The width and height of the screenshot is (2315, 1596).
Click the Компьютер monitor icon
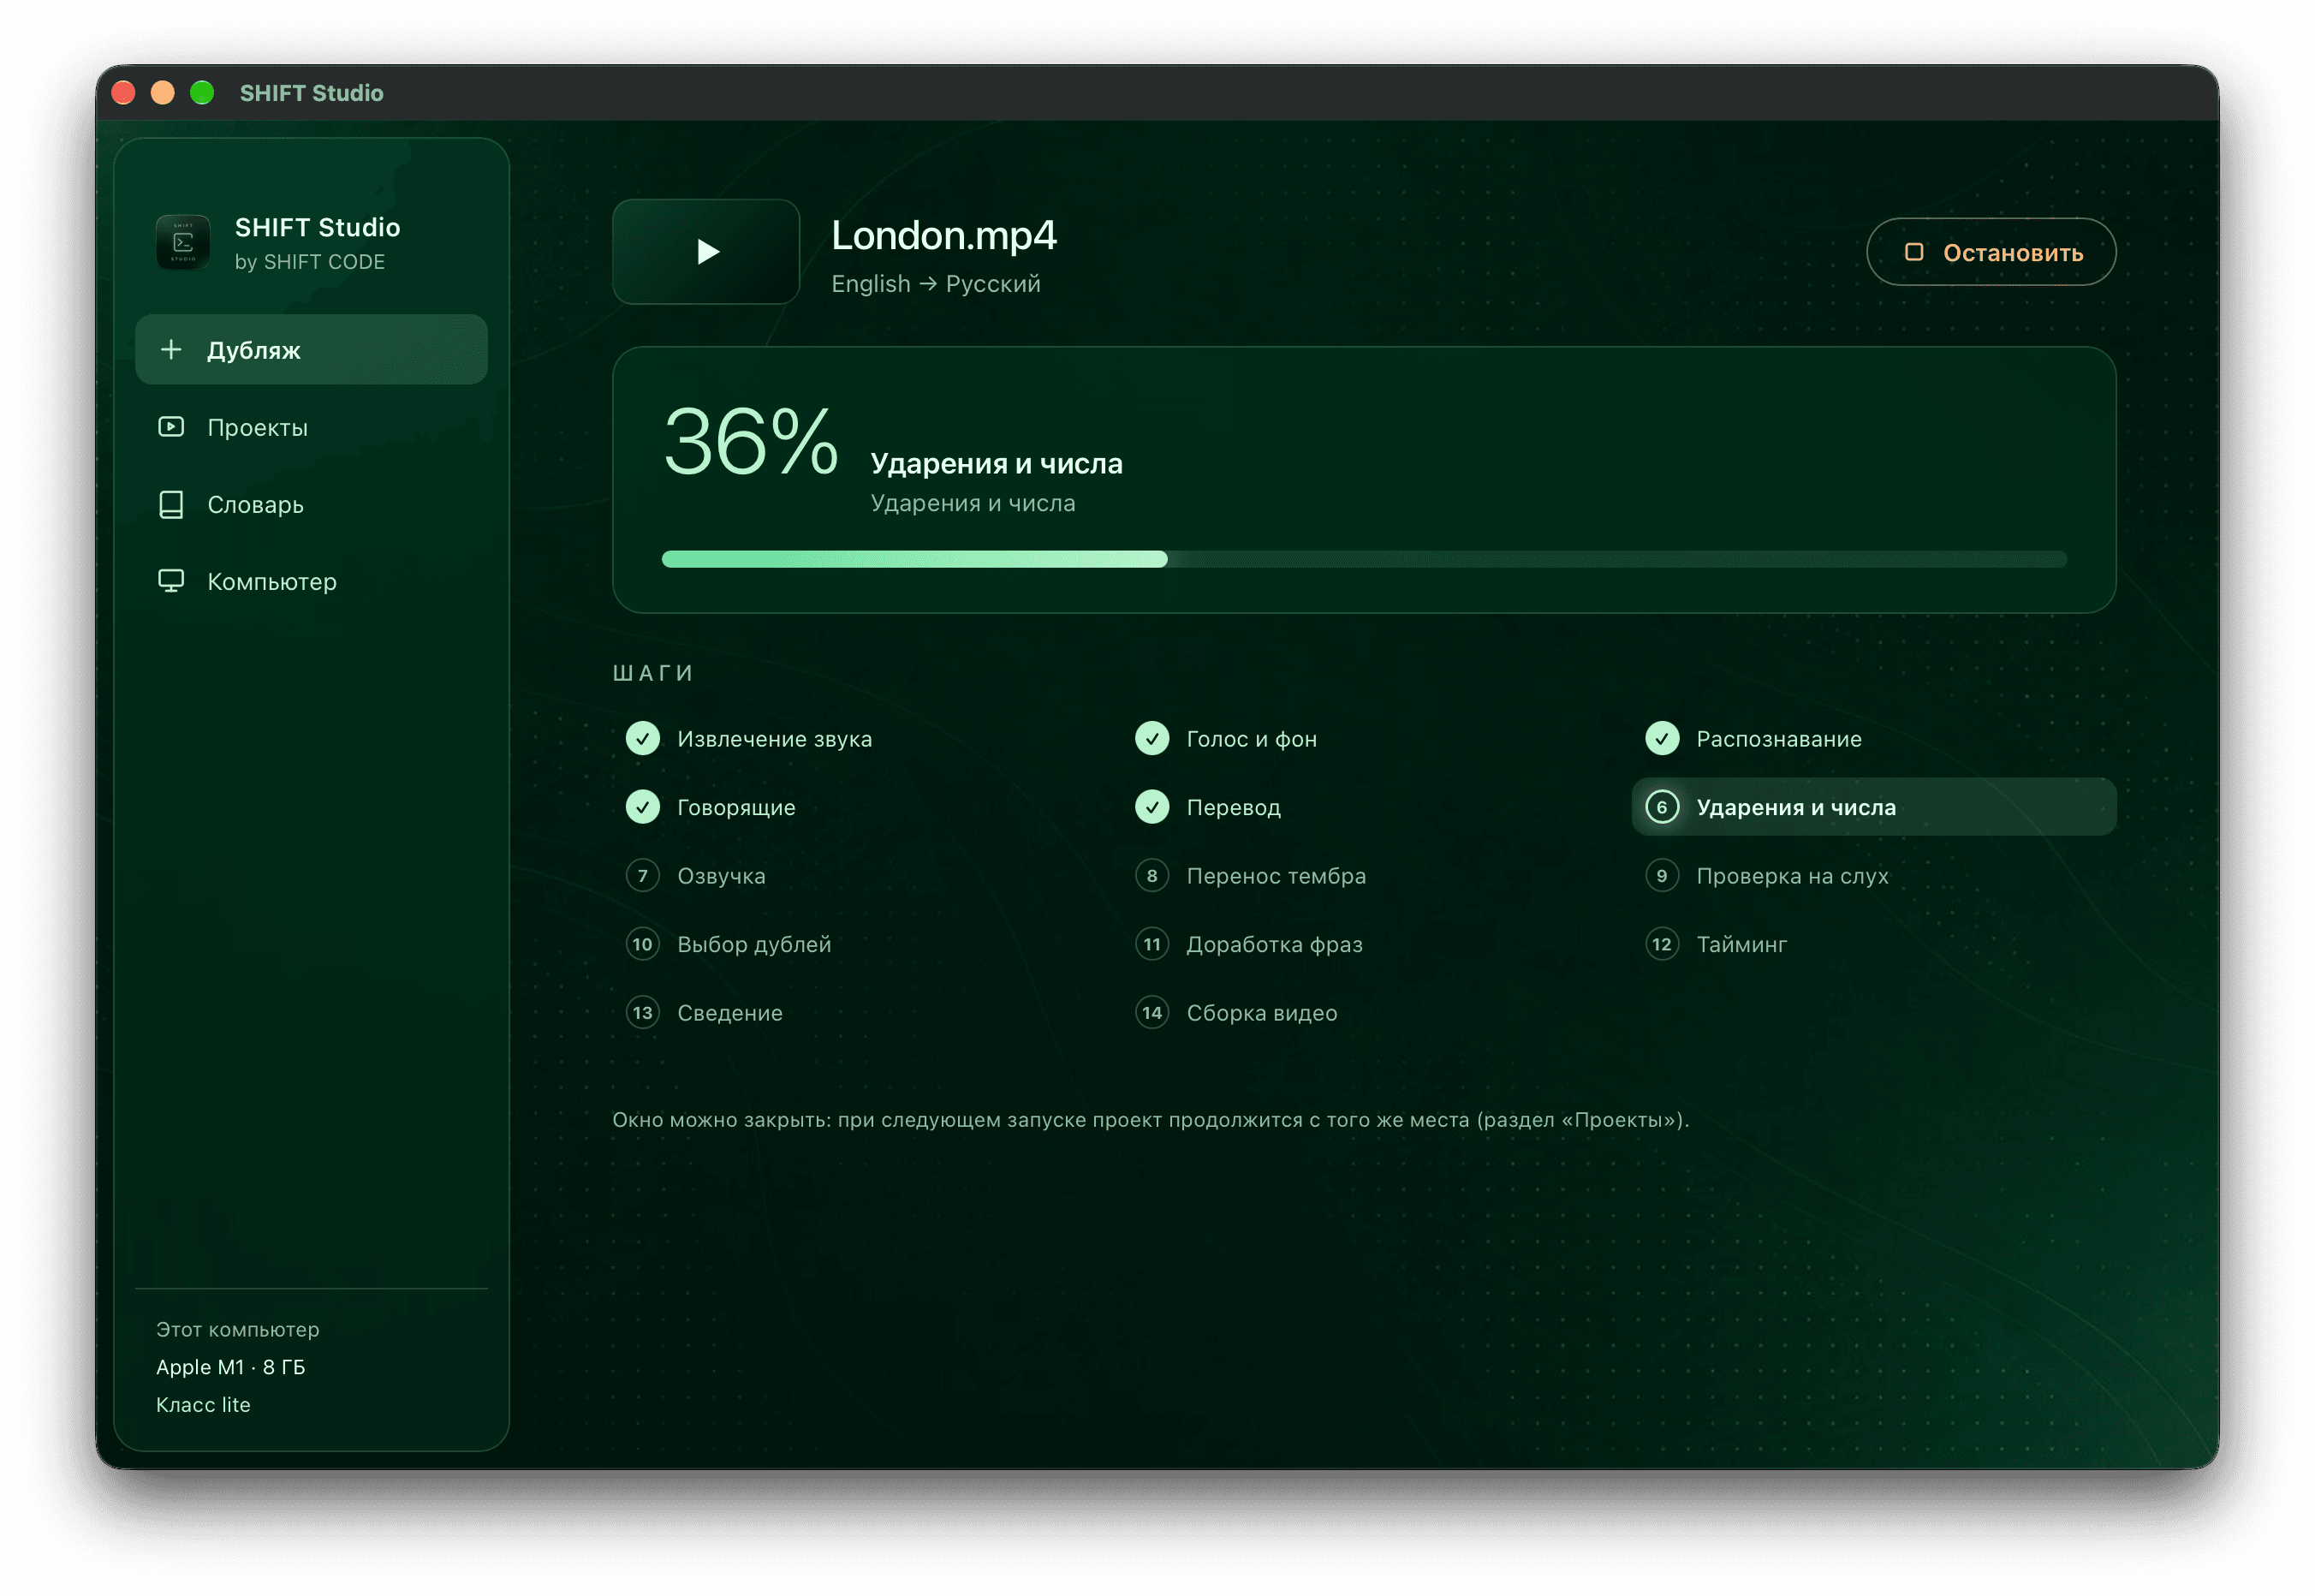171,581
